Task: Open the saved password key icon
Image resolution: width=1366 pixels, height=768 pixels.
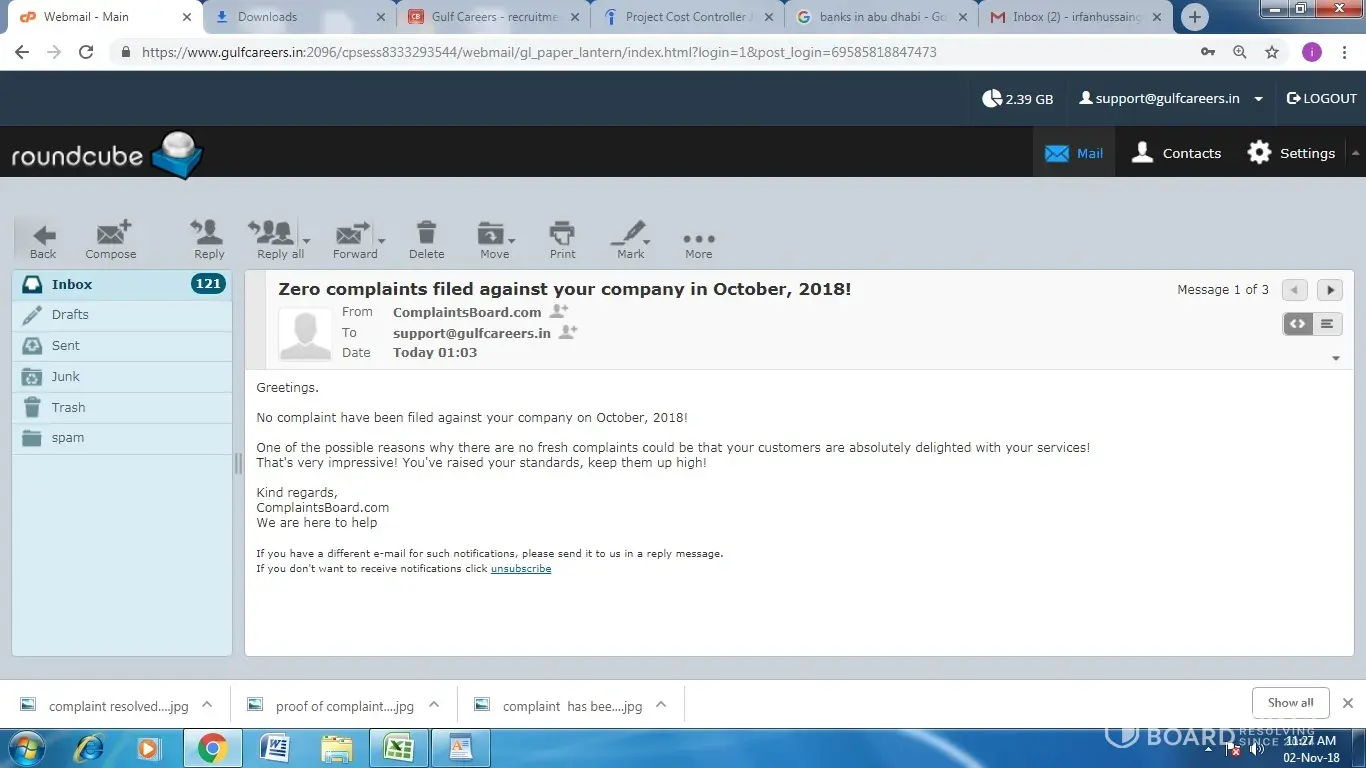Action: (1208, 52)
